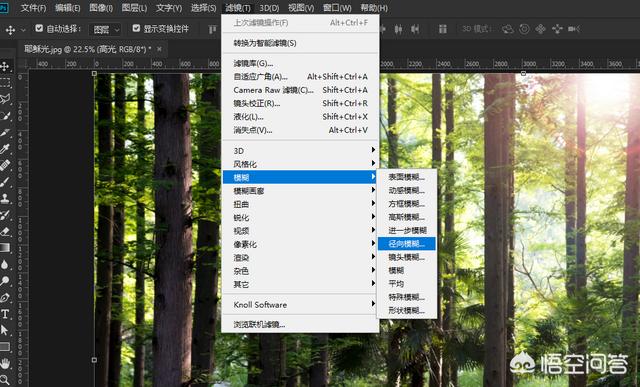The image size is (640, 387).
Task: Click the 3D camera zoom icon
Action: point(574,29)
